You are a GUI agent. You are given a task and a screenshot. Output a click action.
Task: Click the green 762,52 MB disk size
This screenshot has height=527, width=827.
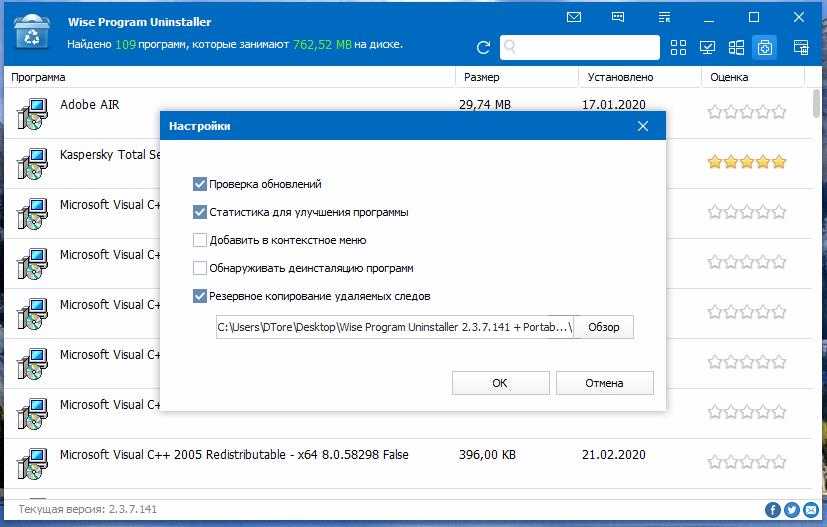pyautogui.click(x=322, y=44)
